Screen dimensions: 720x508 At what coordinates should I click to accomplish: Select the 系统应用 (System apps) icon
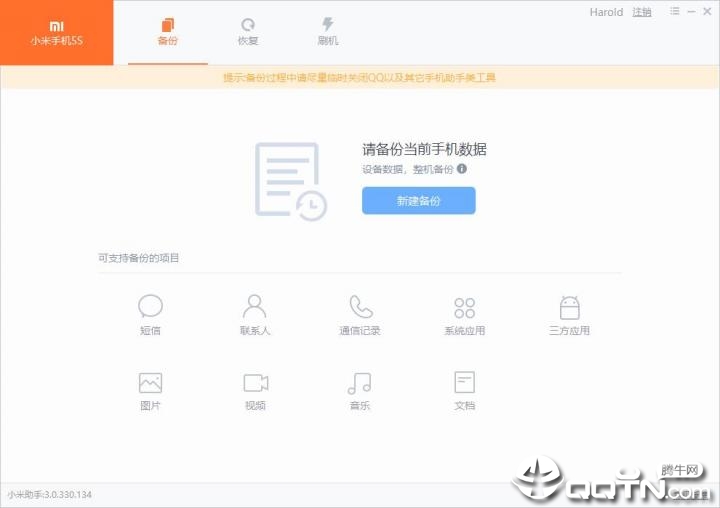pyautogui.click(x=464, y=308)
